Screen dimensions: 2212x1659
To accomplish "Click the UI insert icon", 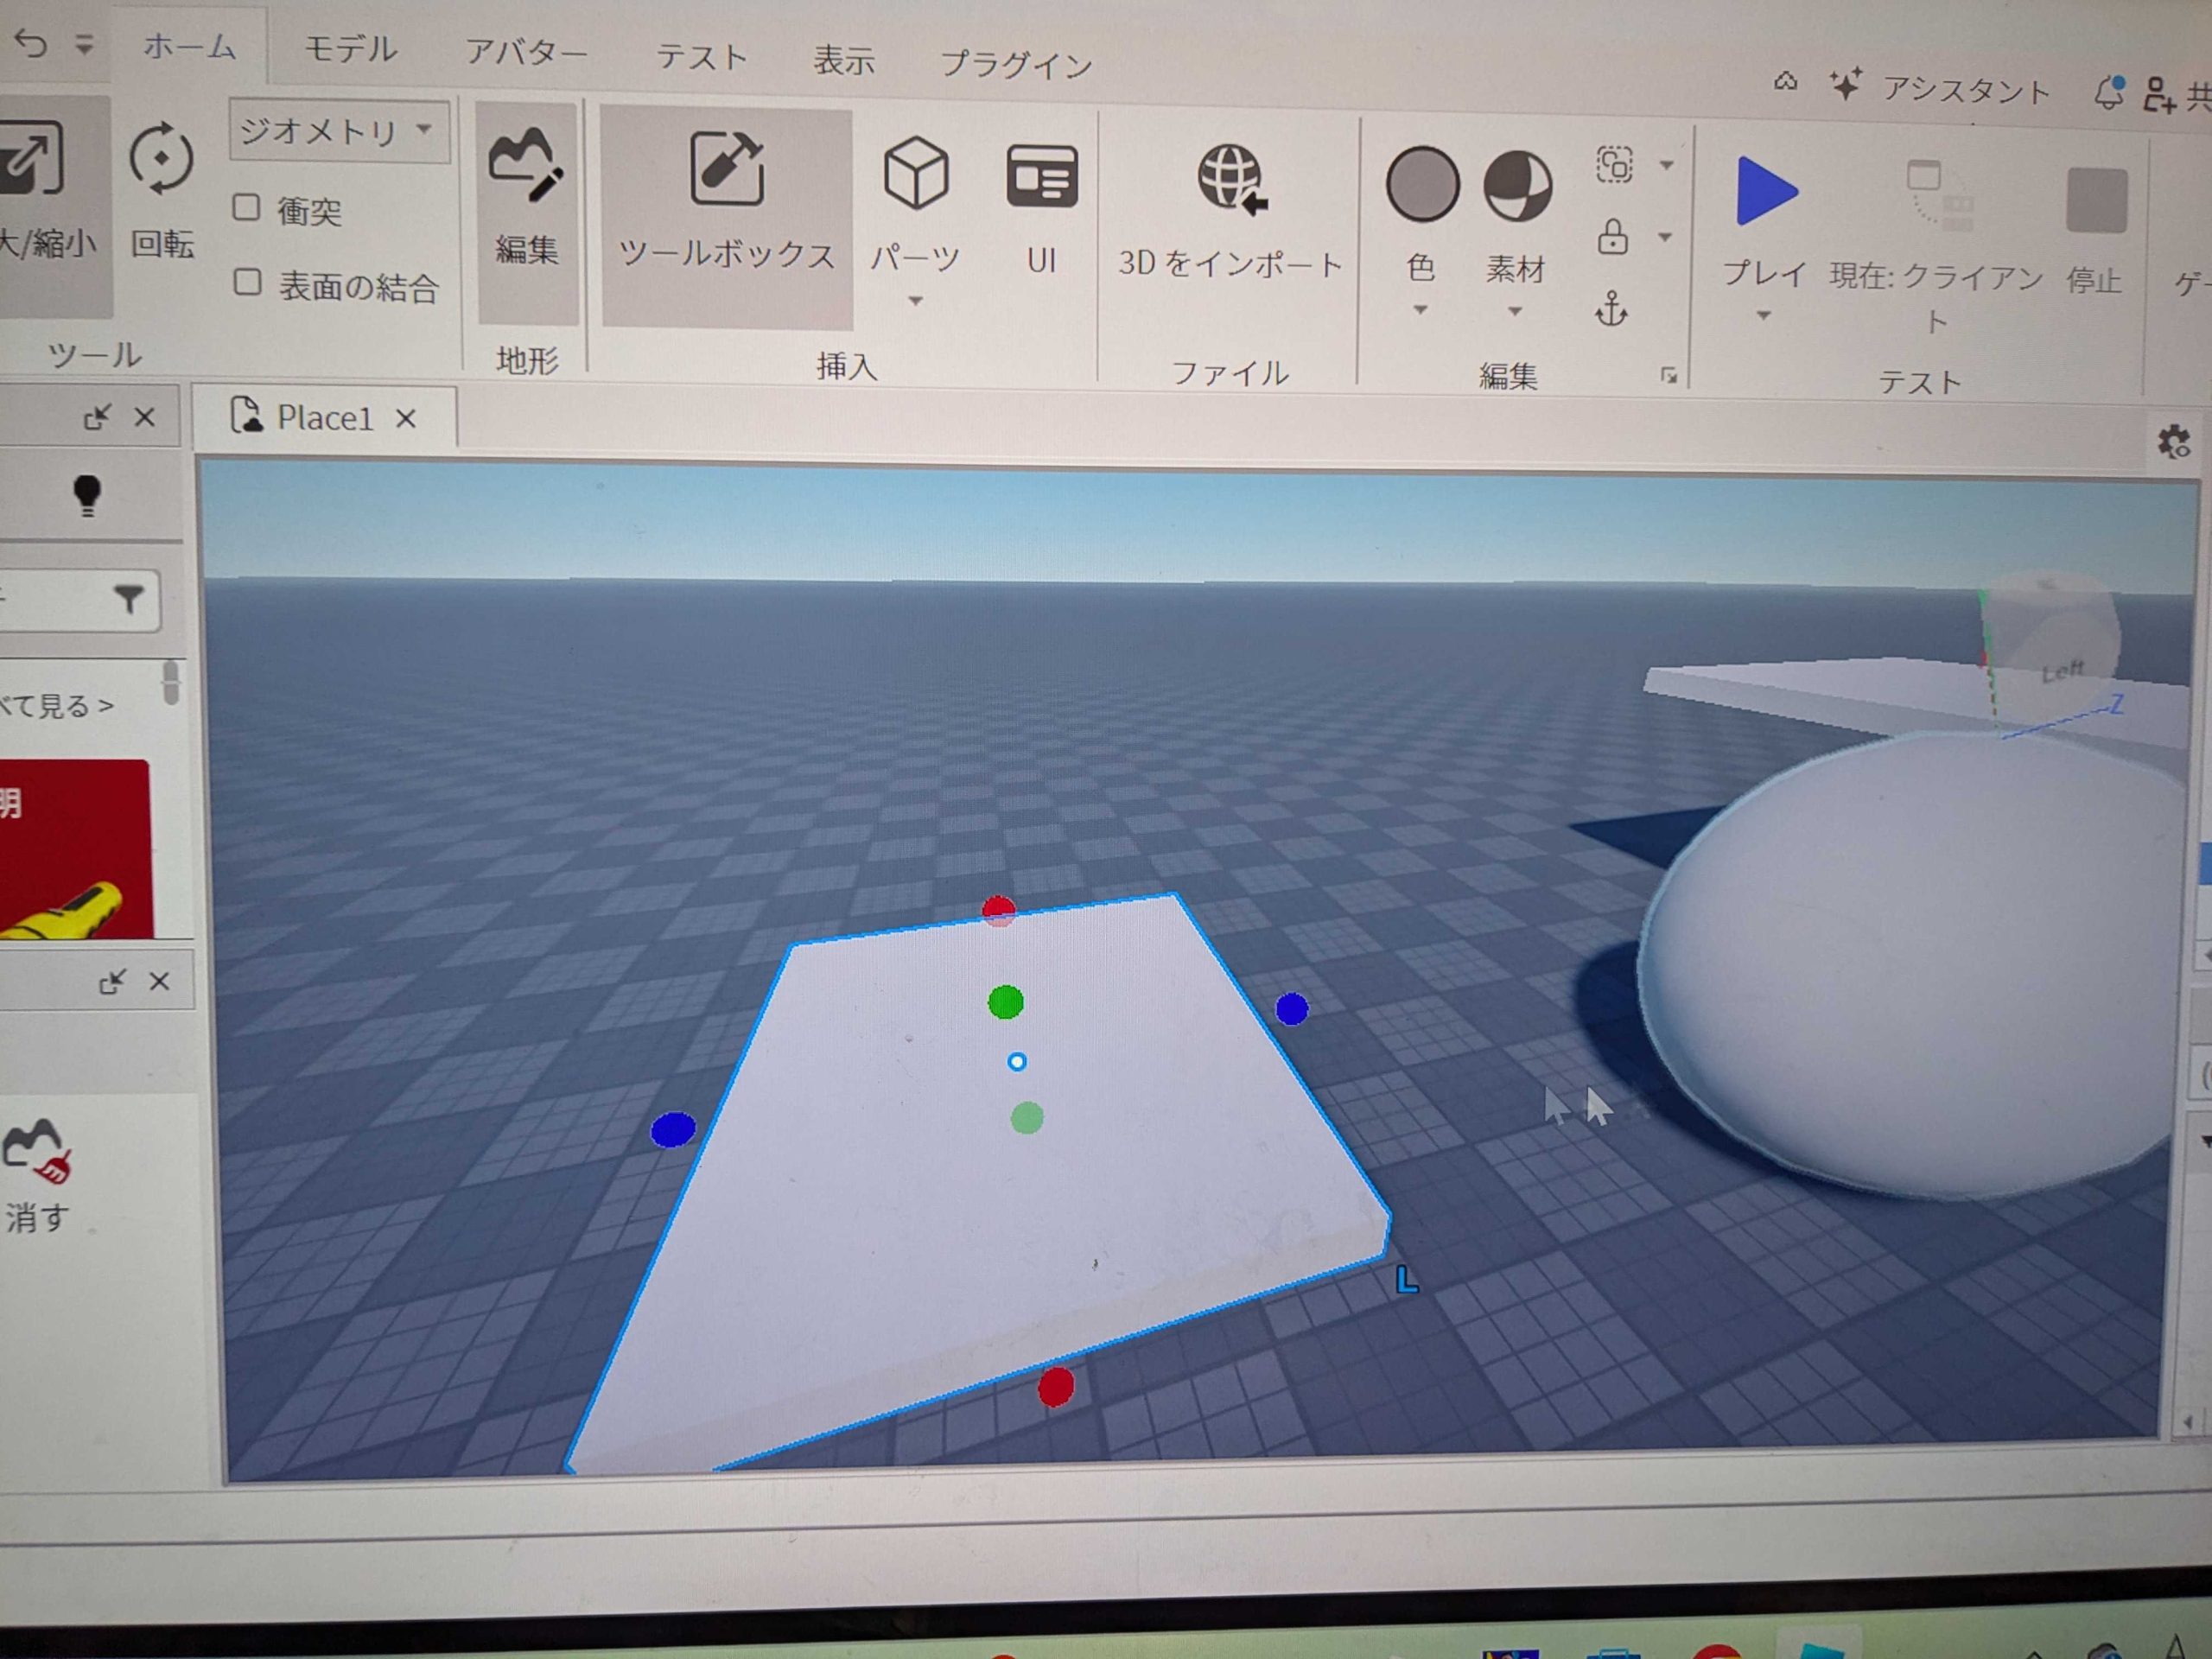I will [1041, 177].
